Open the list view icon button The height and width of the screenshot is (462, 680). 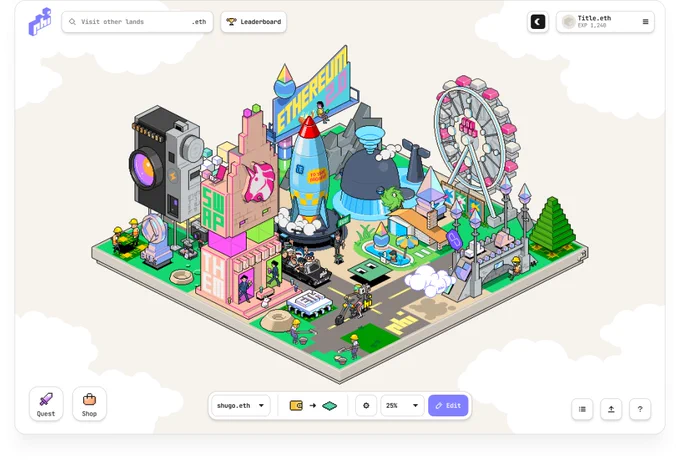582,409
